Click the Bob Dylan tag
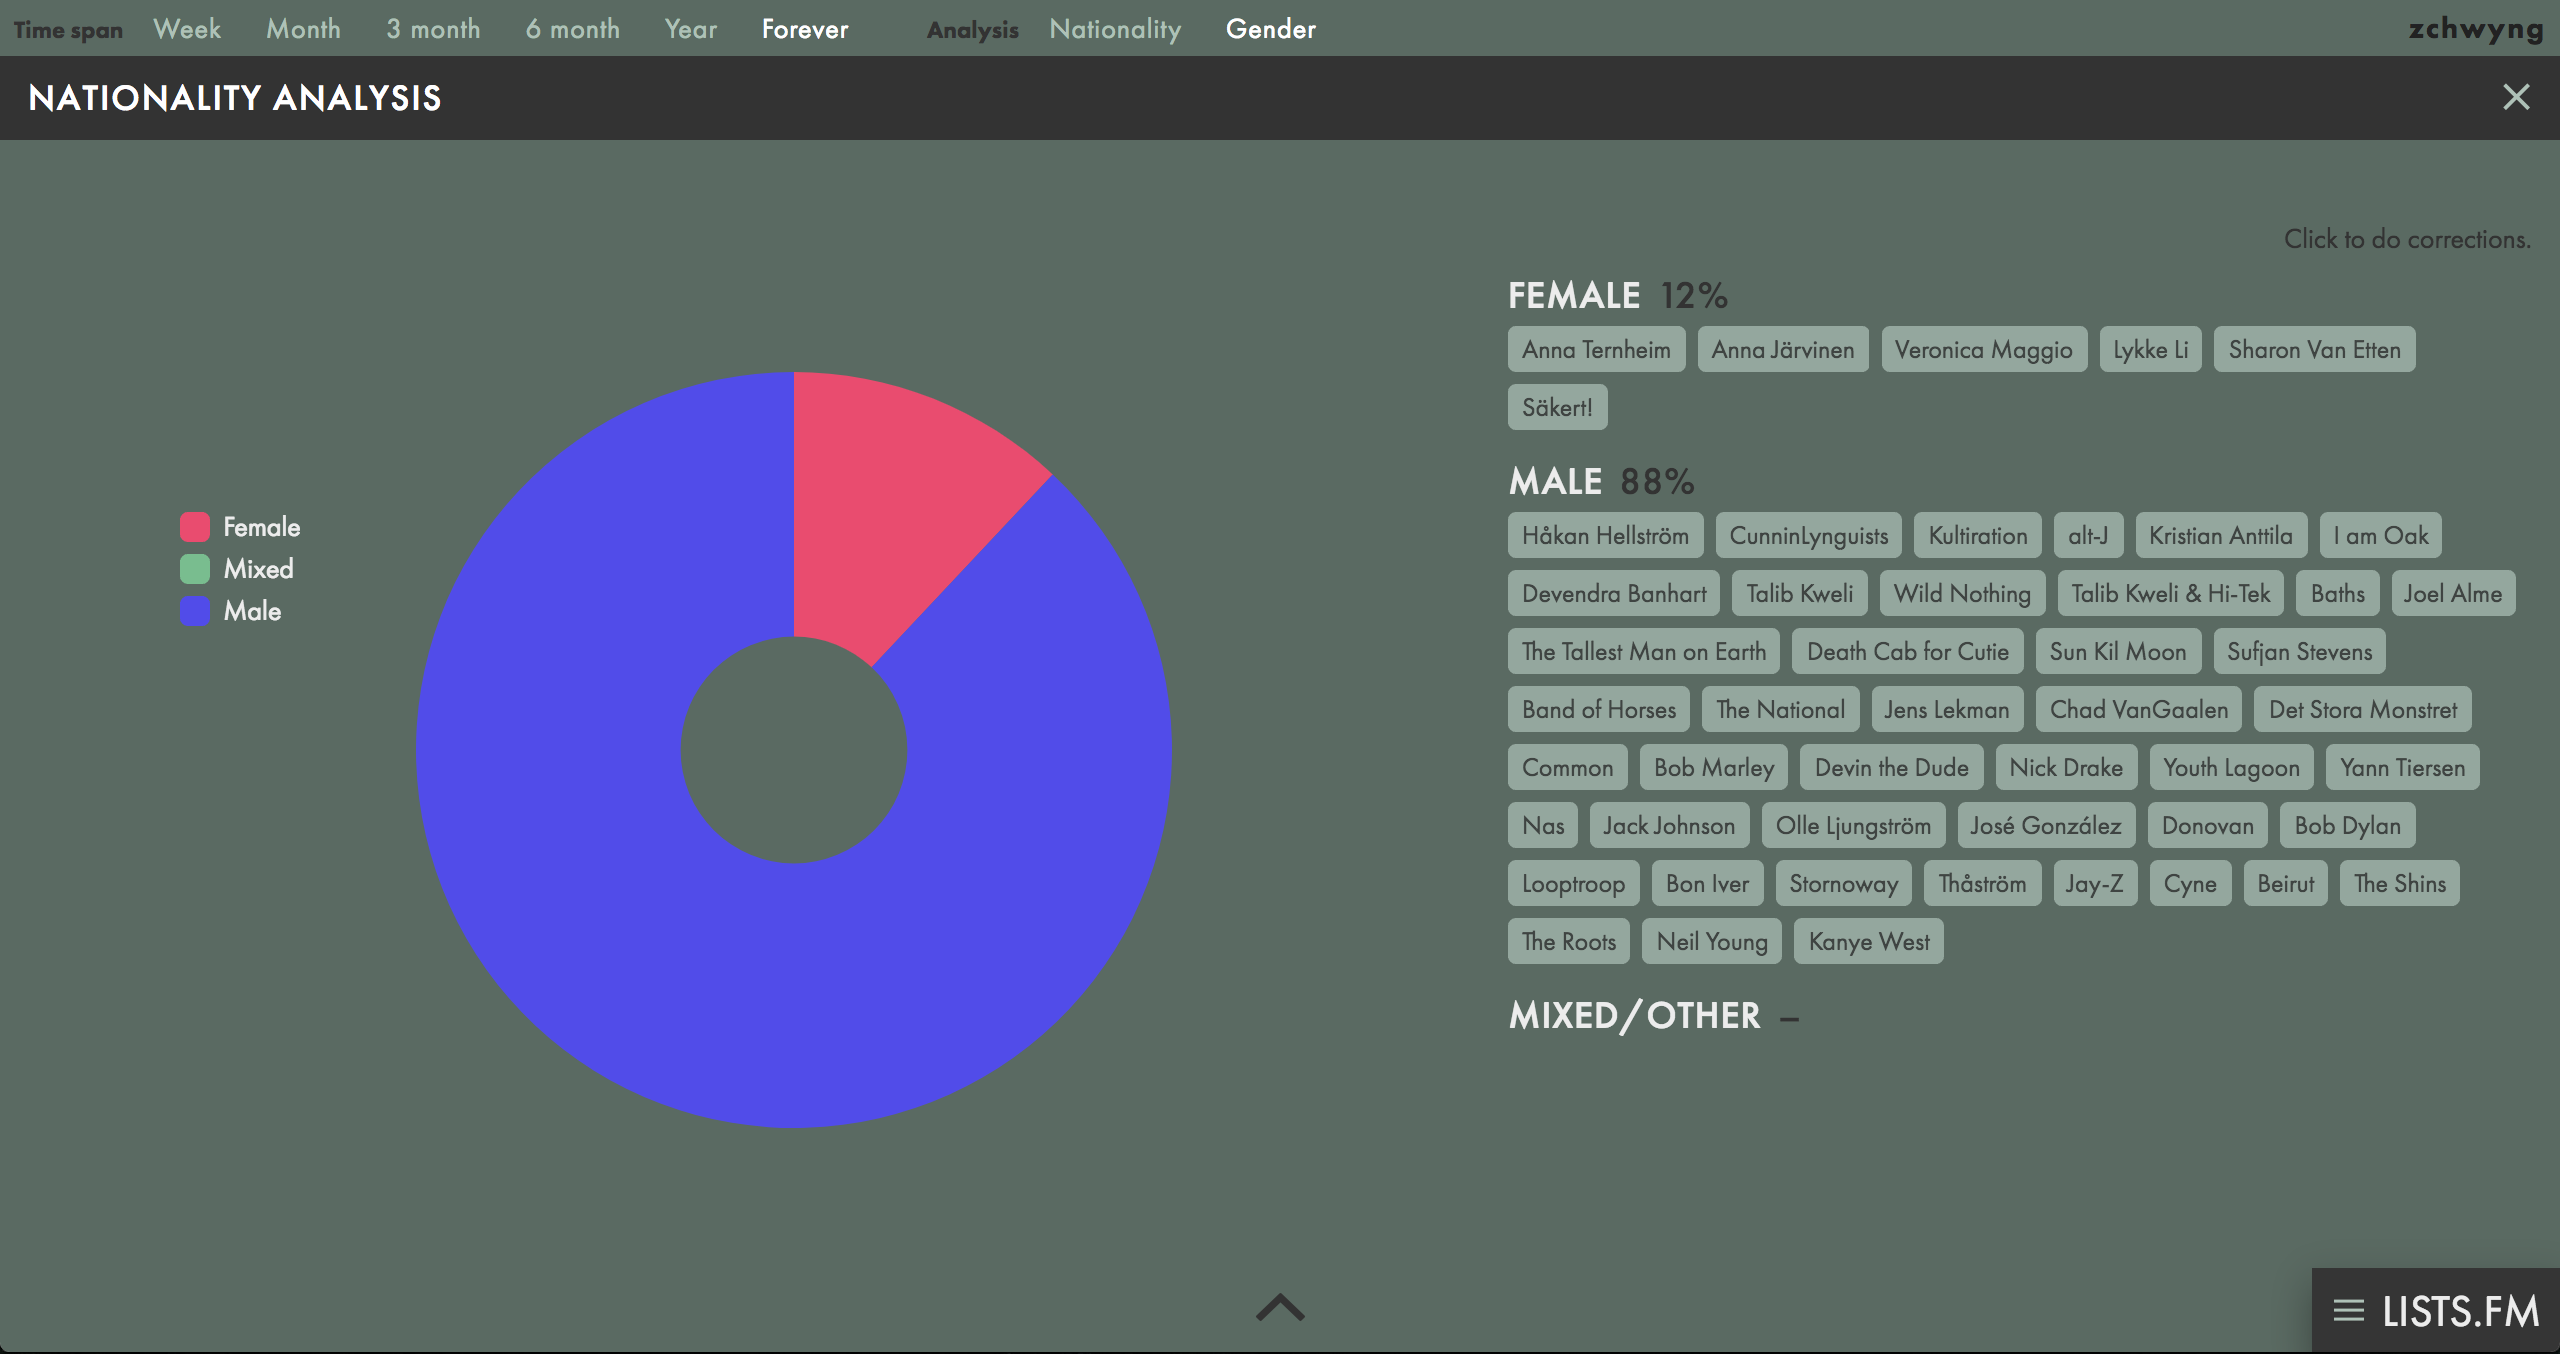 (2347, 825)
